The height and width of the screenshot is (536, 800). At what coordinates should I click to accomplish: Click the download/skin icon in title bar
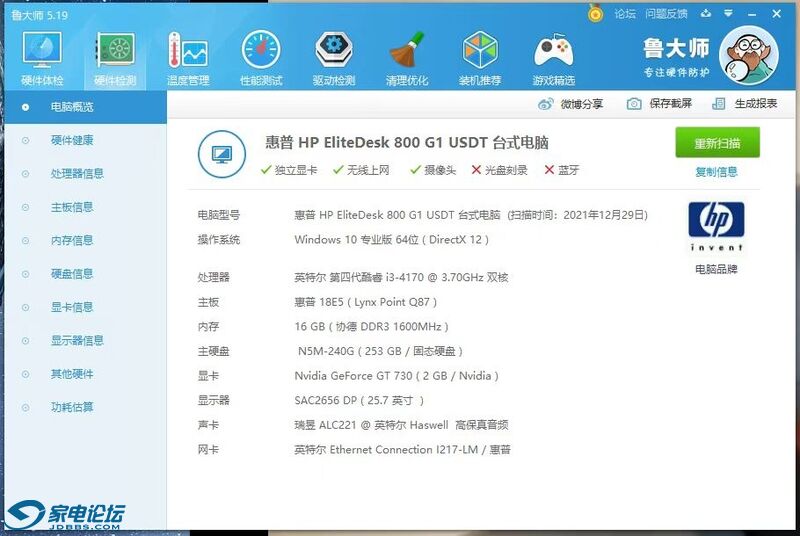706,14
